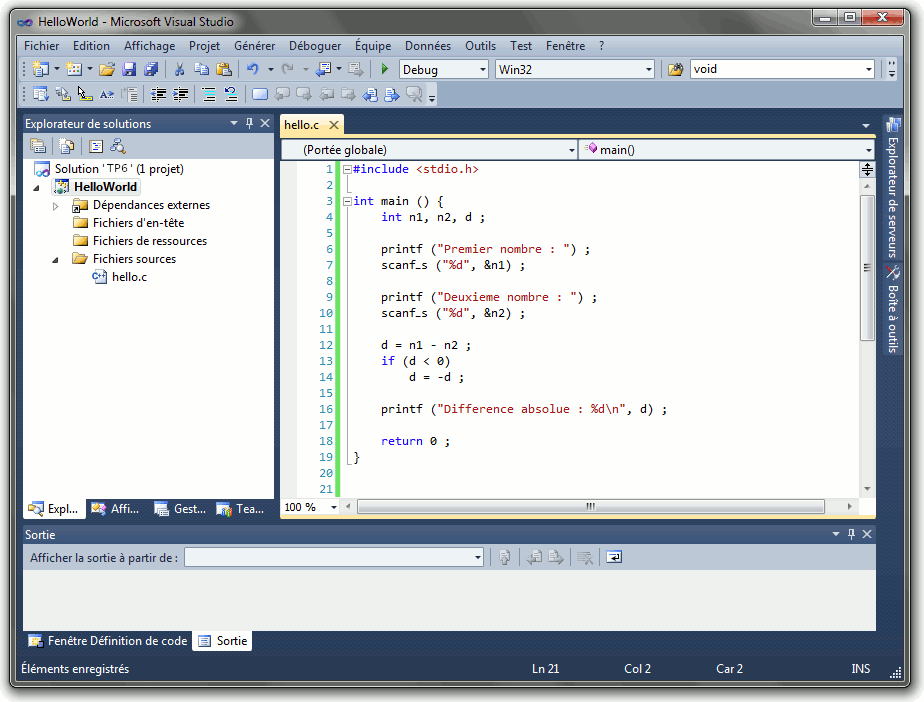Toggle word wrap in the Sortie panel
The image size is (924, 702).
[x=614, y=557]
